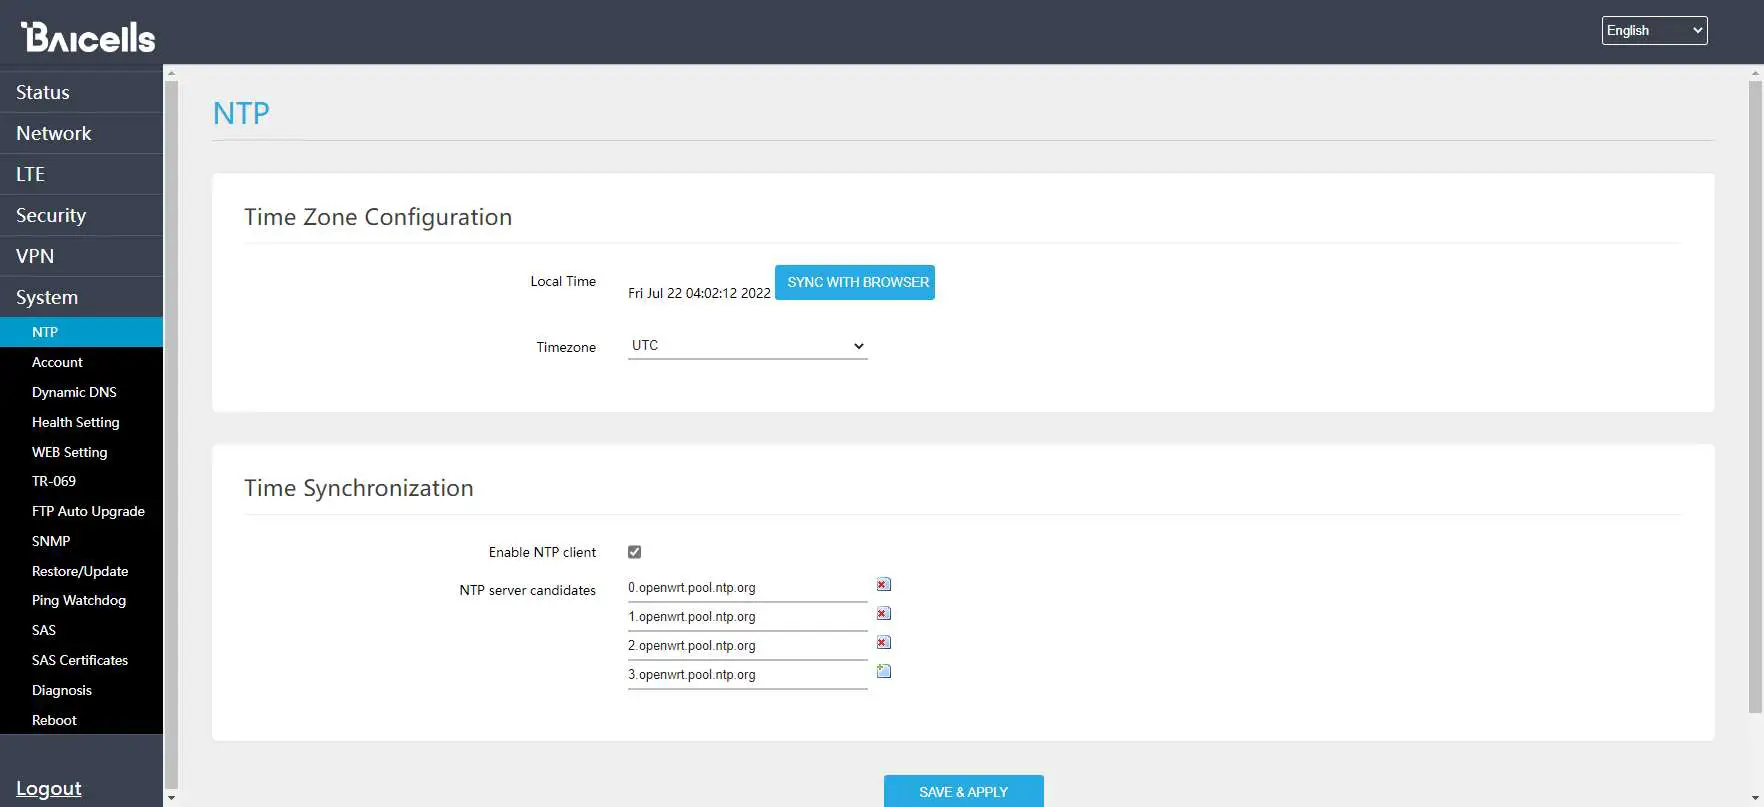Click the NTP page heading
1764x807 pixels.
coord(241,113)
